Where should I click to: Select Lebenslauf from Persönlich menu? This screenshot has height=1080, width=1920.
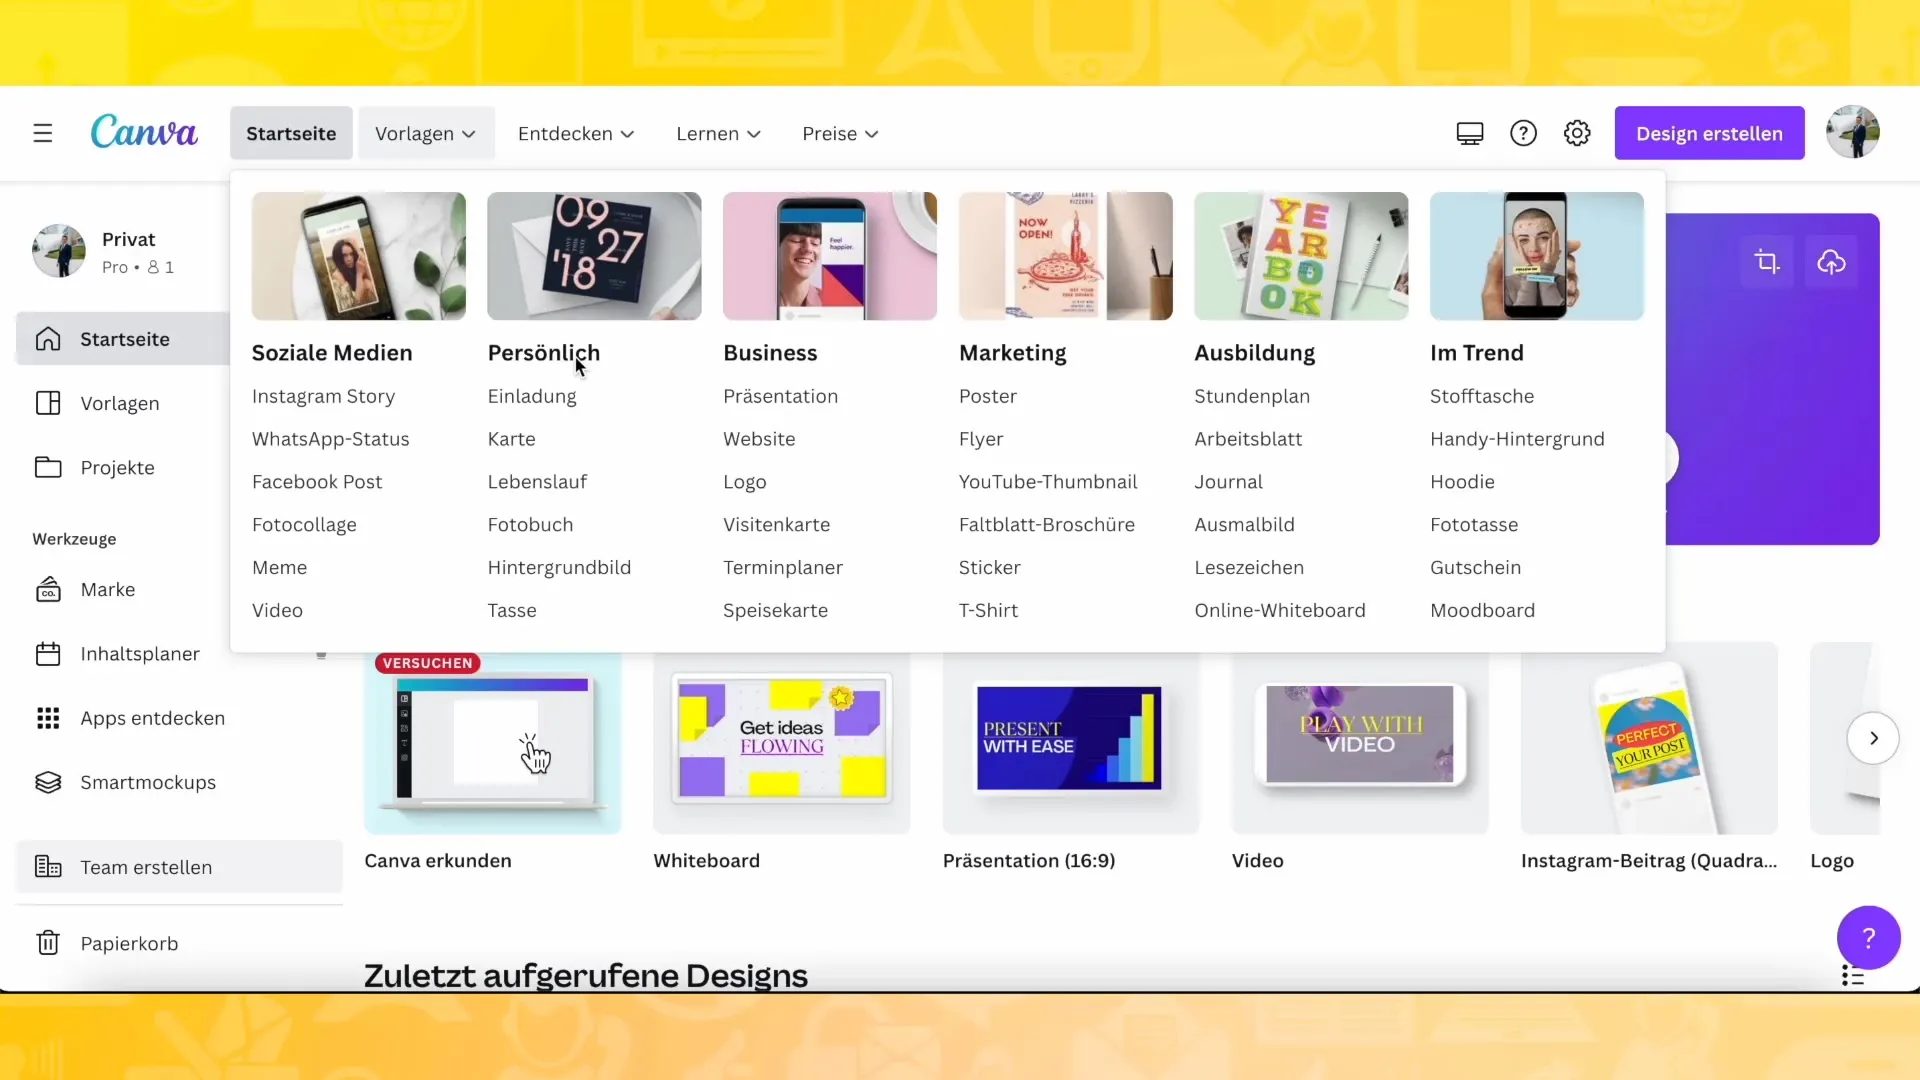pos(537,481)
